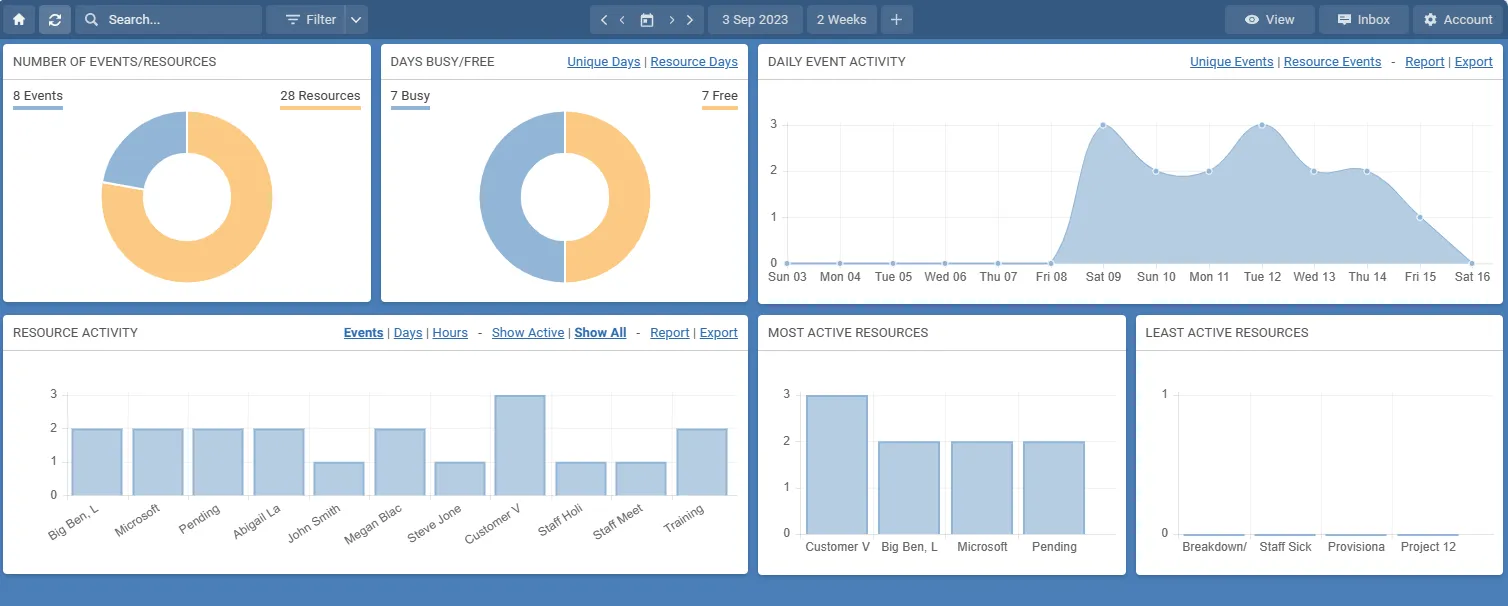Export the Resource Activity data

click(718, 333)
